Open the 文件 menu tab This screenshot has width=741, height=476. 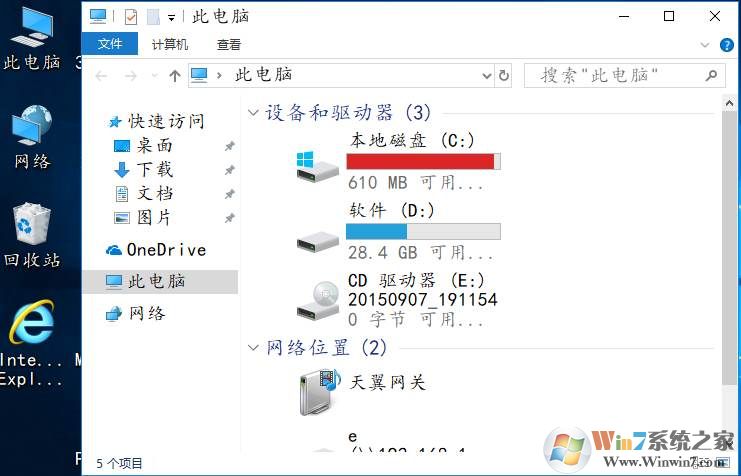pos(110,44)
